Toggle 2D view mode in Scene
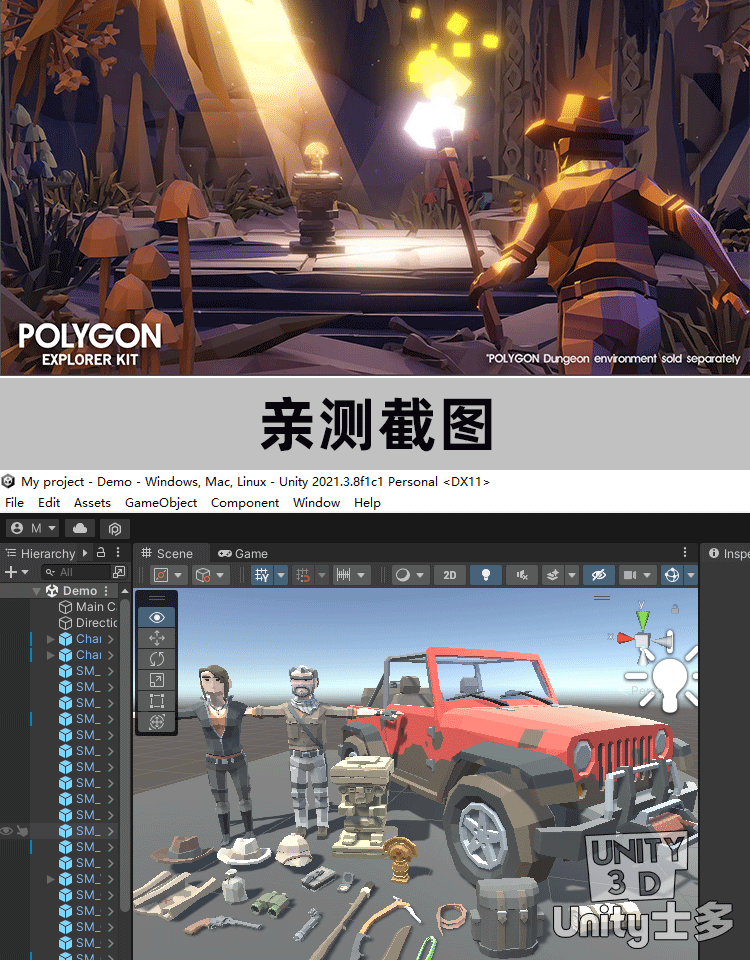Screen dimensions: 750x960 450,575
